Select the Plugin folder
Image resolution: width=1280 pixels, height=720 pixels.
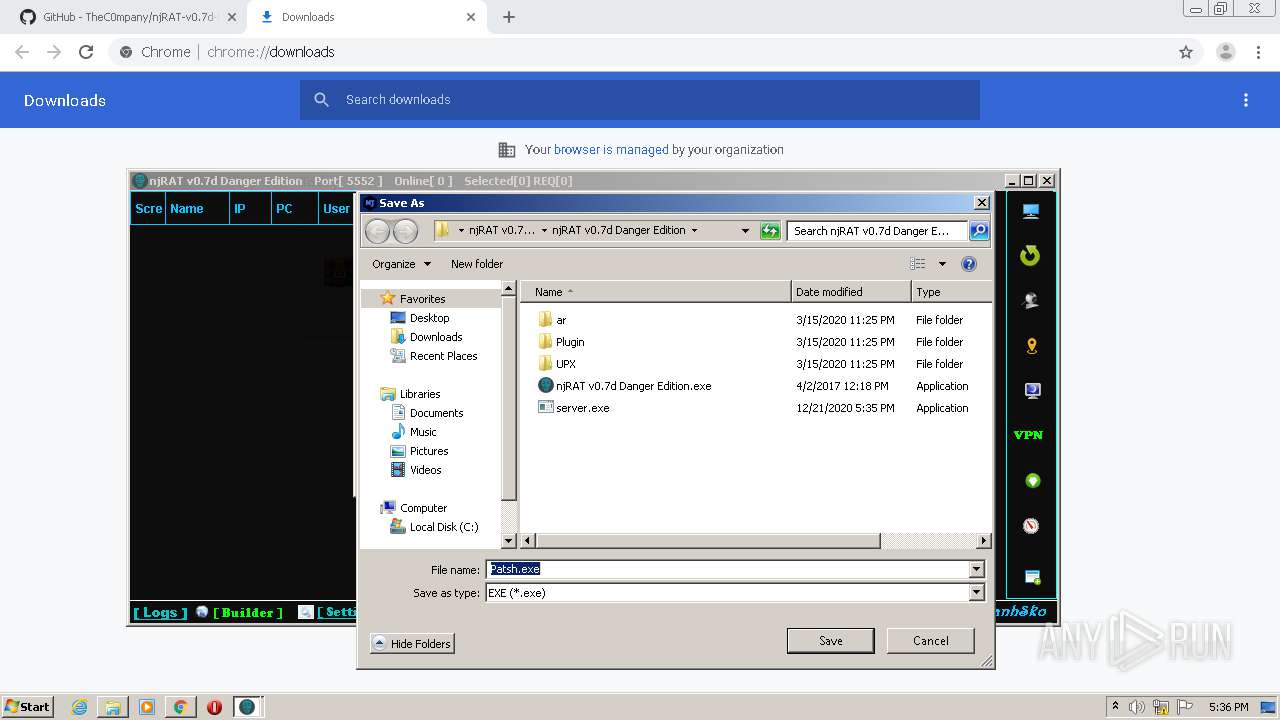coord(569,342)
